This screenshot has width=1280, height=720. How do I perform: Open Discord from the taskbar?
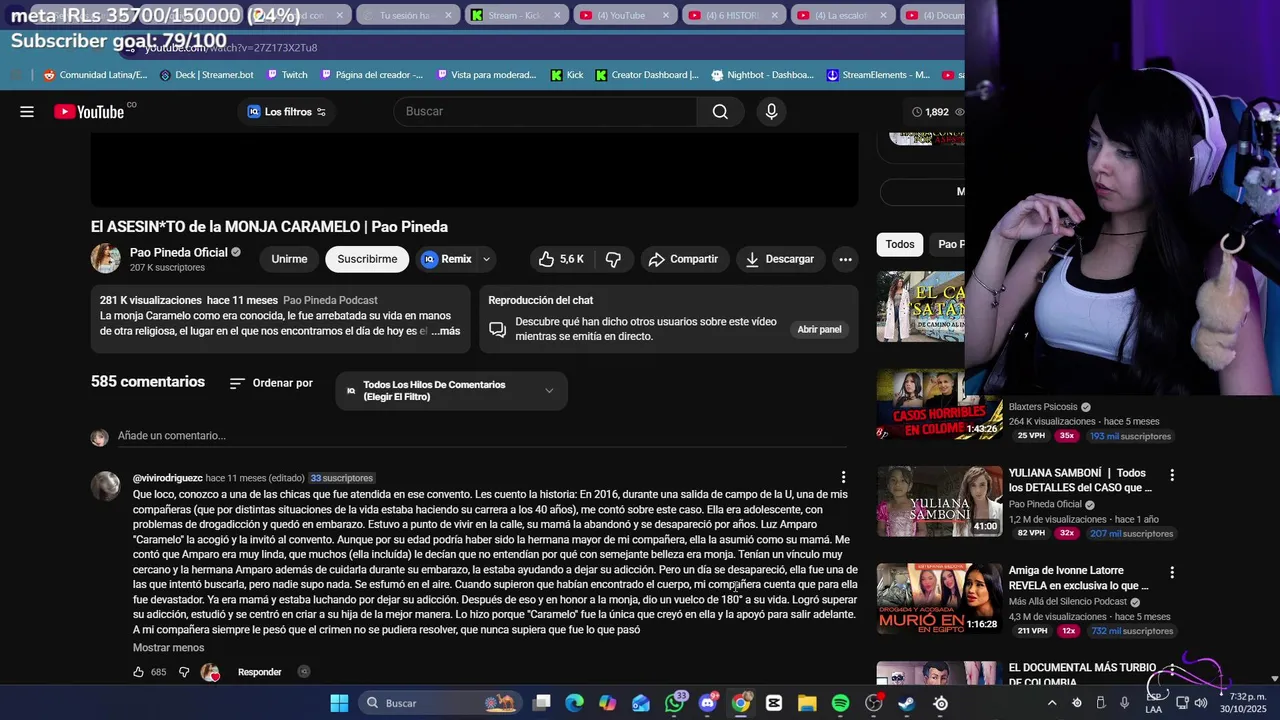click(x=708, y=703)
